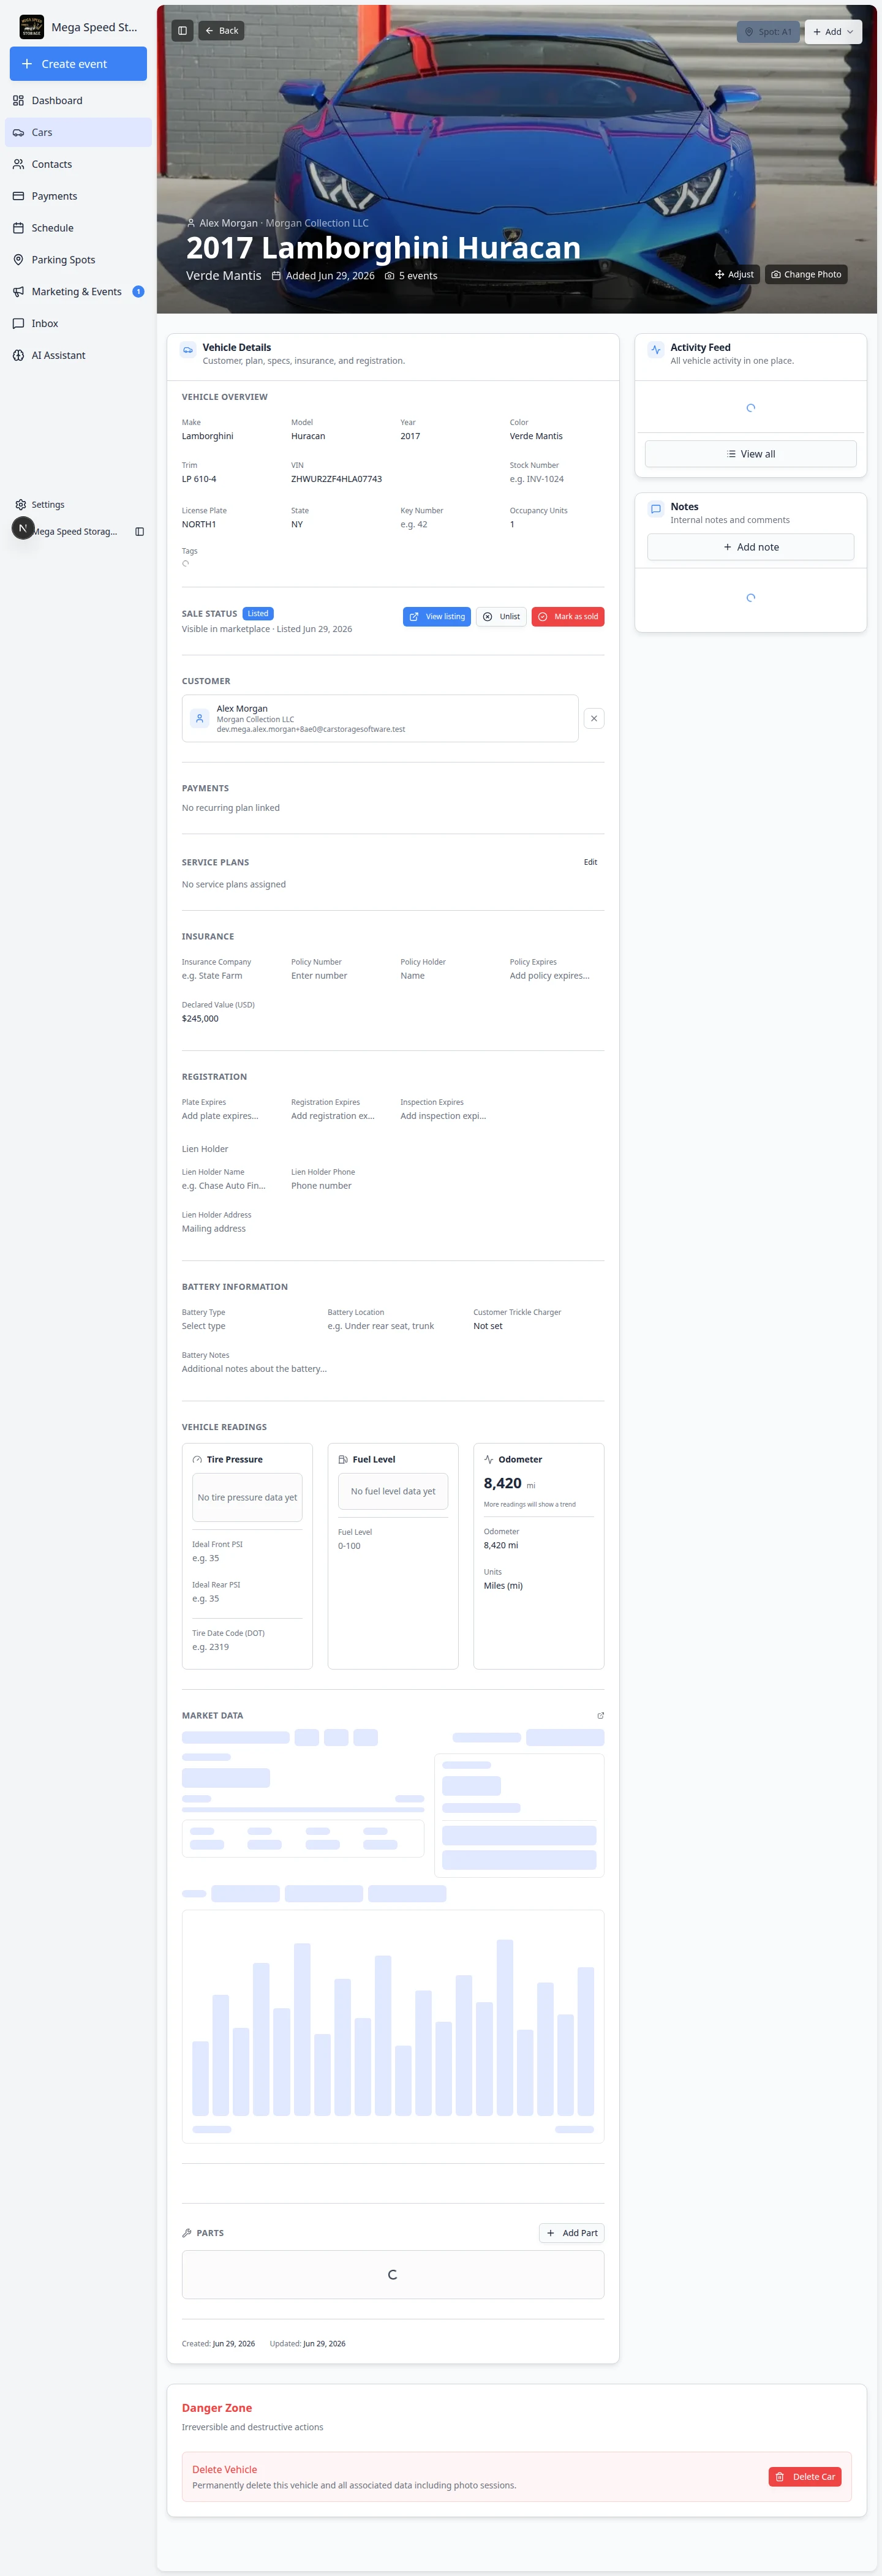Enter the Policy Number
The width and height of the screenshot is (882, 2576).
337,976
